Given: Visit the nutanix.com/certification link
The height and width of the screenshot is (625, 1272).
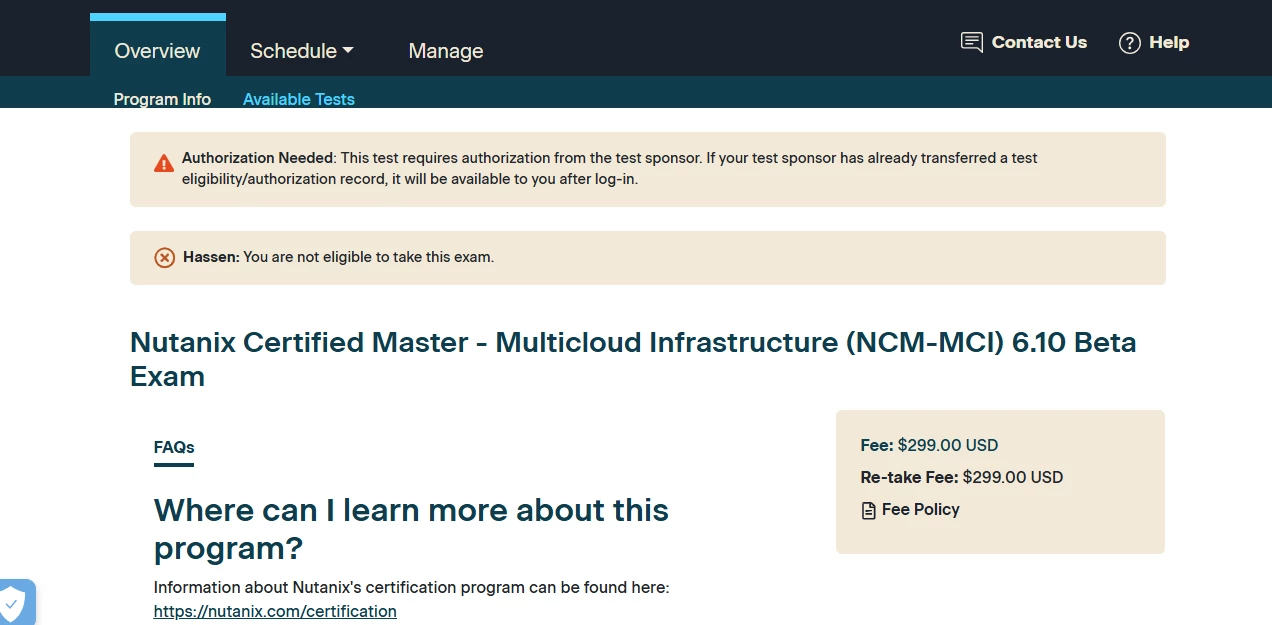Looking at the screenshot, I should (275, 611).
